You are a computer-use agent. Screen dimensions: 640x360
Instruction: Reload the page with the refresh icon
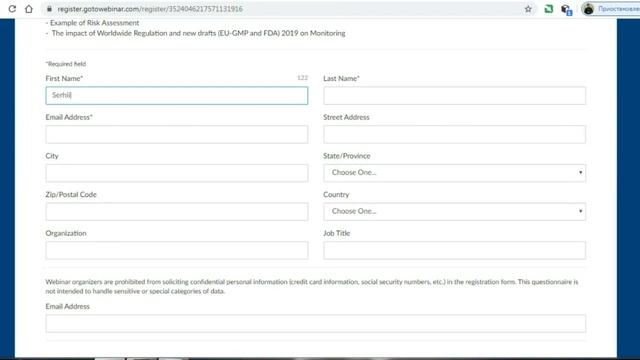coord(12,9)
